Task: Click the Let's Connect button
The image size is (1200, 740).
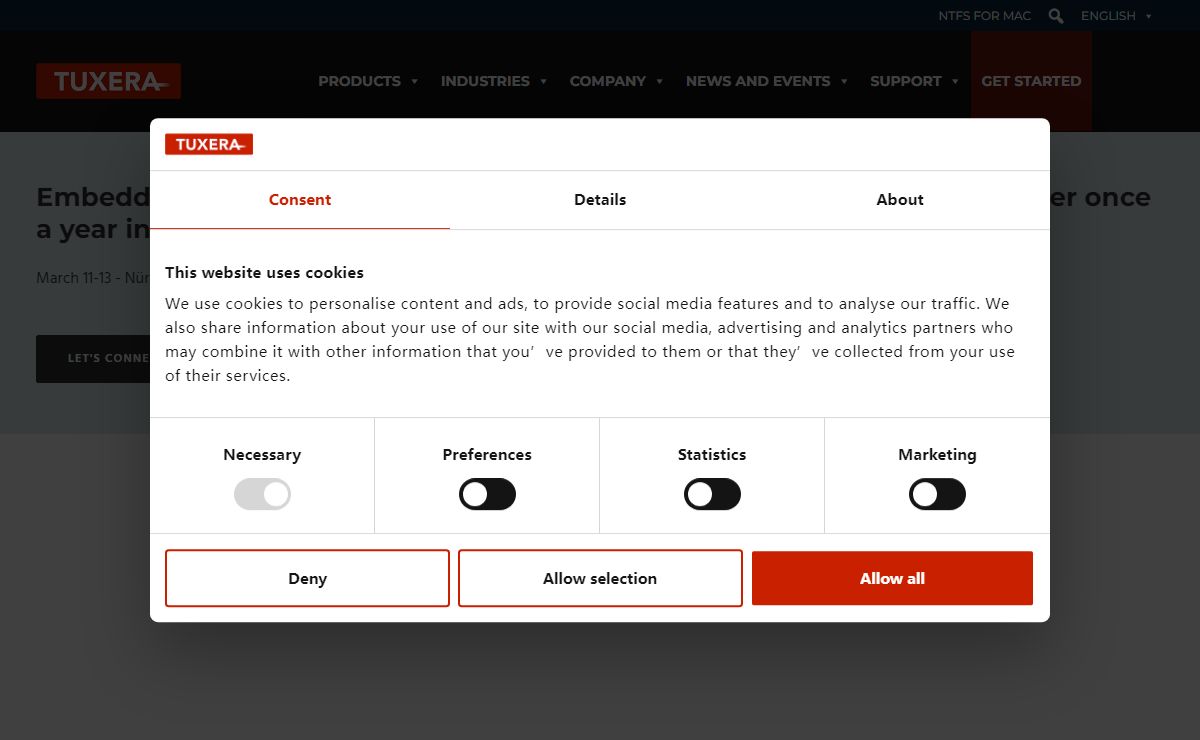Action: coord(93,358)
